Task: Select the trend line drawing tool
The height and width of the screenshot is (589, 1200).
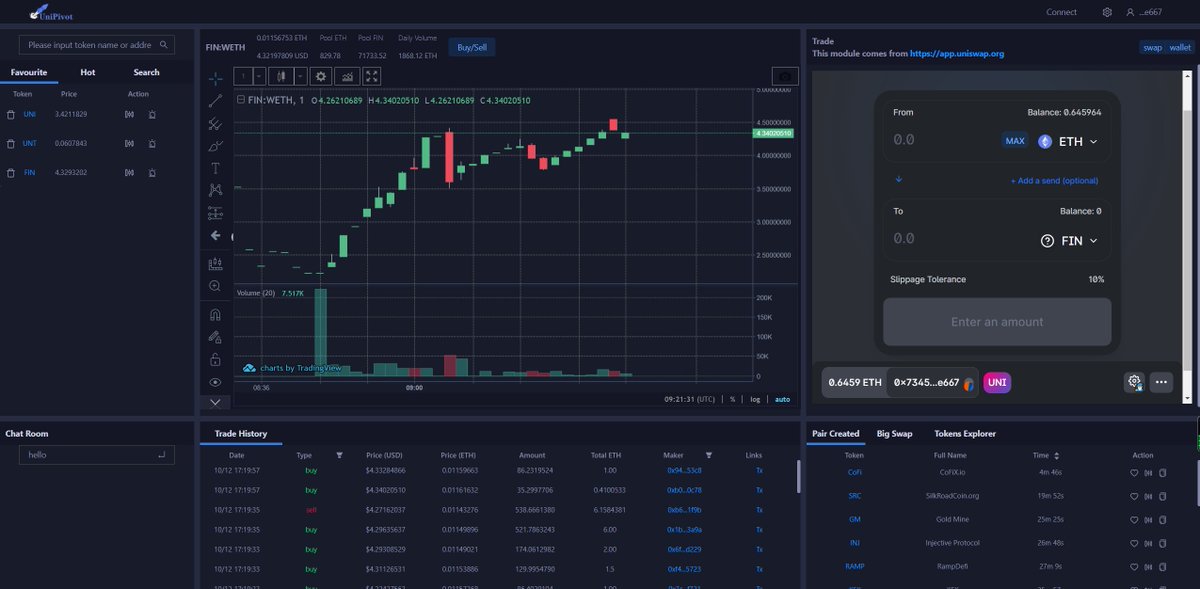Action: pyautogui.click(x=215, y=101)
